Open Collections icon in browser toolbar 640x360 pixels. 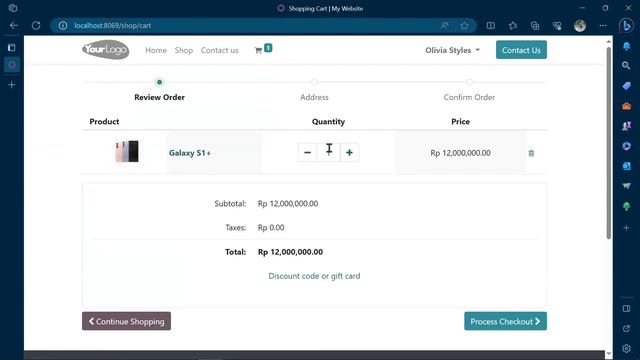click(535, 25)
